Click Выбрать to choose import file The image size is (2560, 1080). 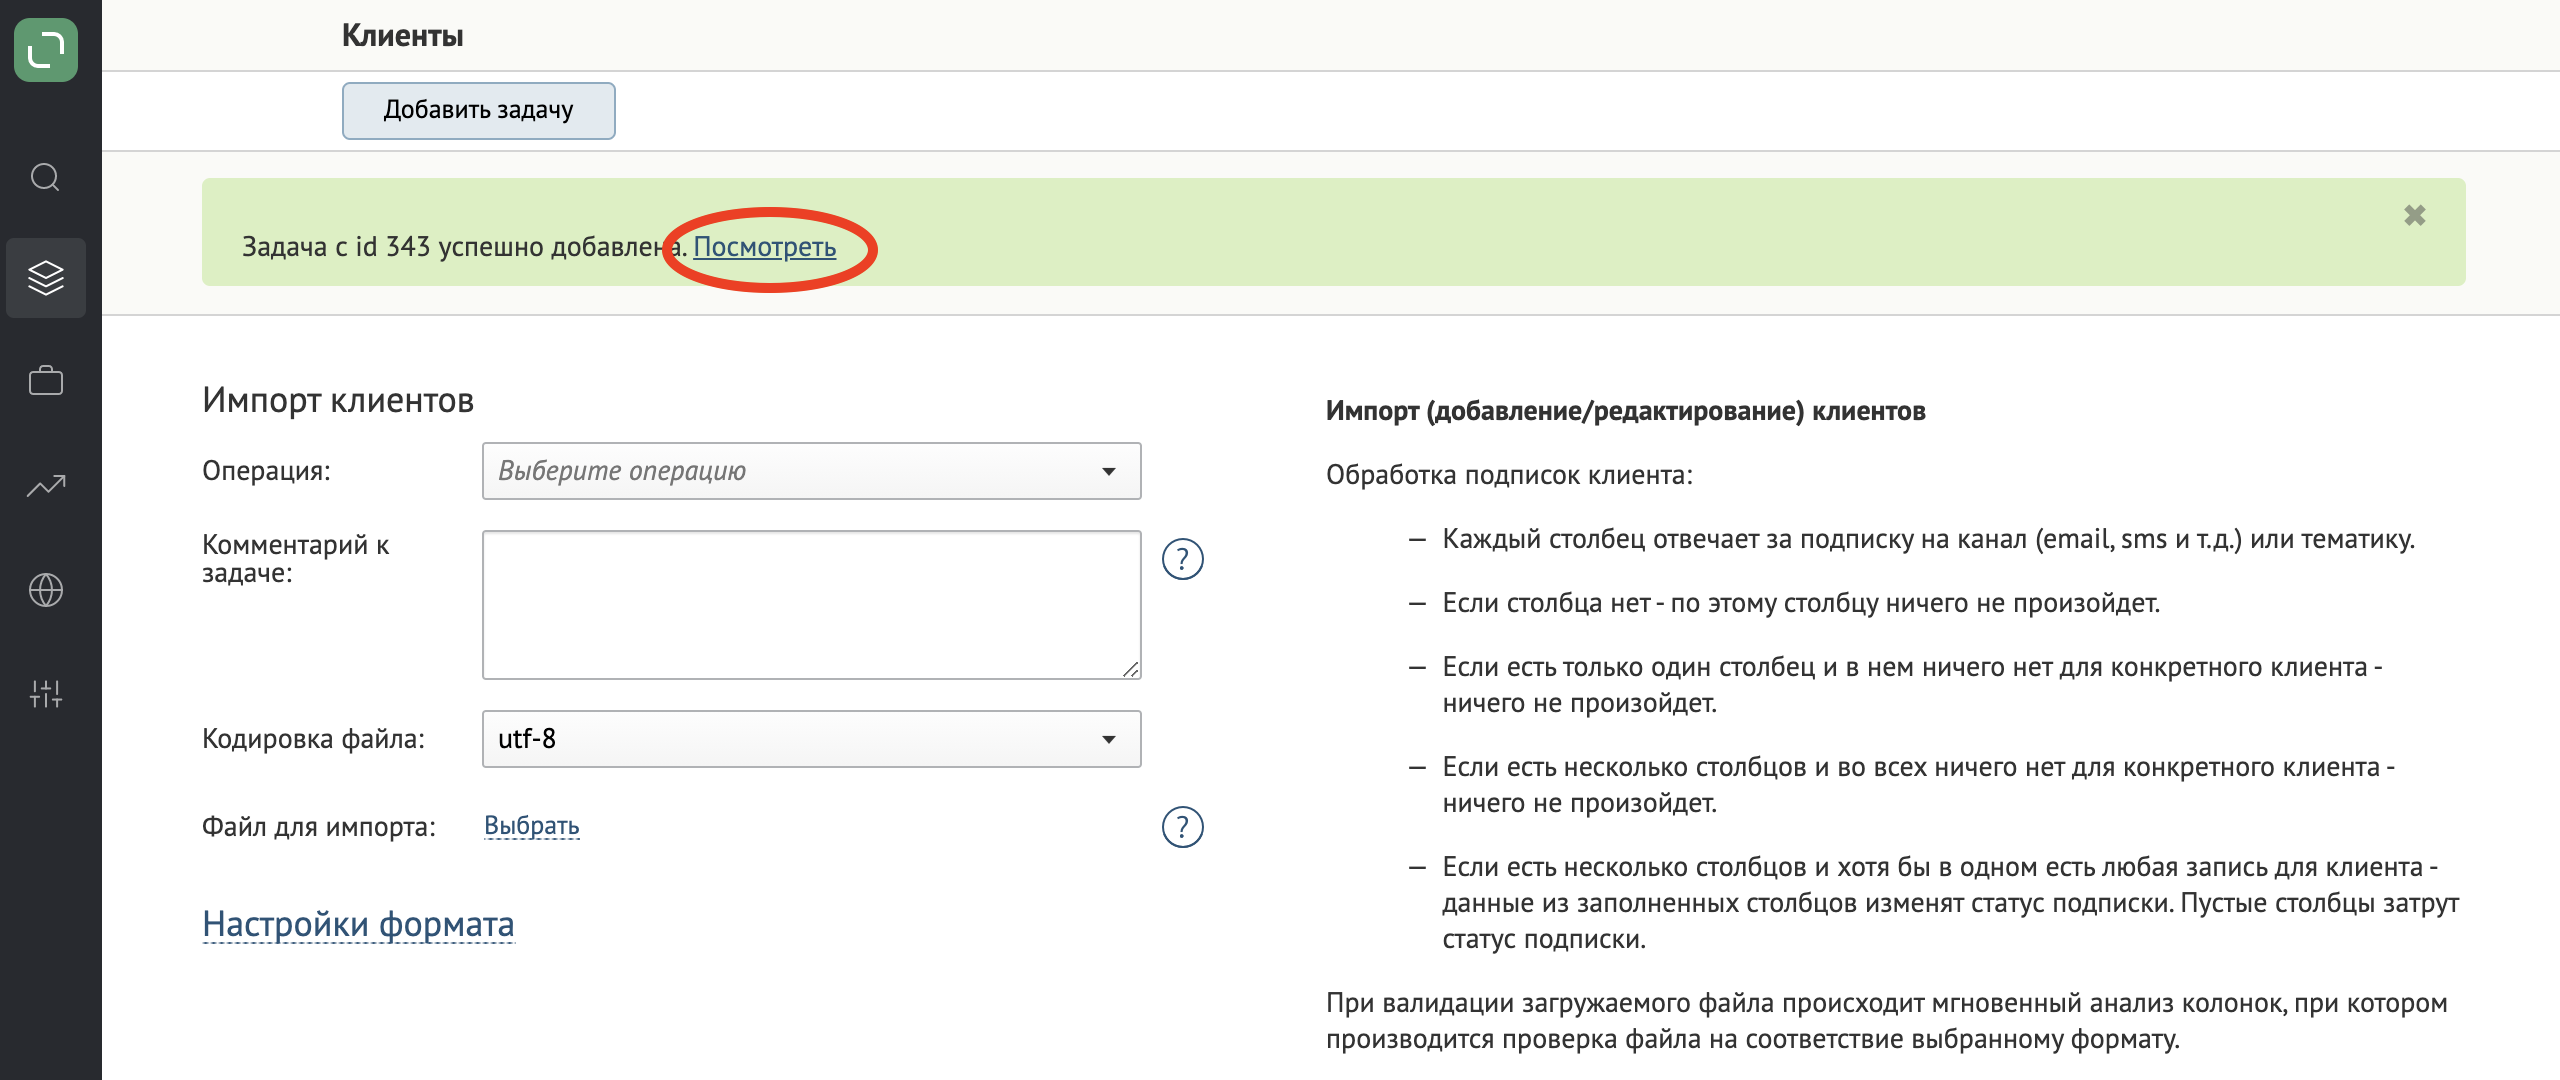point(532,826)
